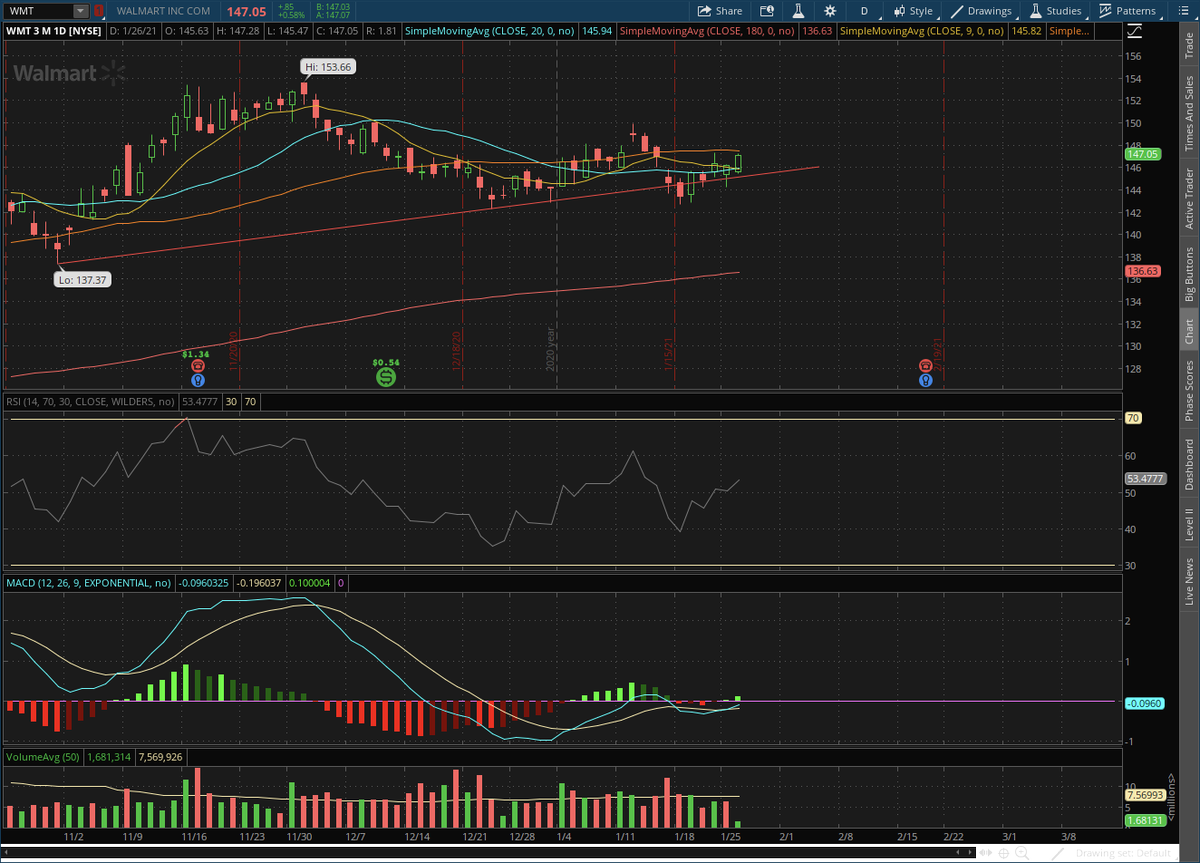Open chart settings gear icon
The width and height of the screenshot is (1200, 863).
click(830, 11)
